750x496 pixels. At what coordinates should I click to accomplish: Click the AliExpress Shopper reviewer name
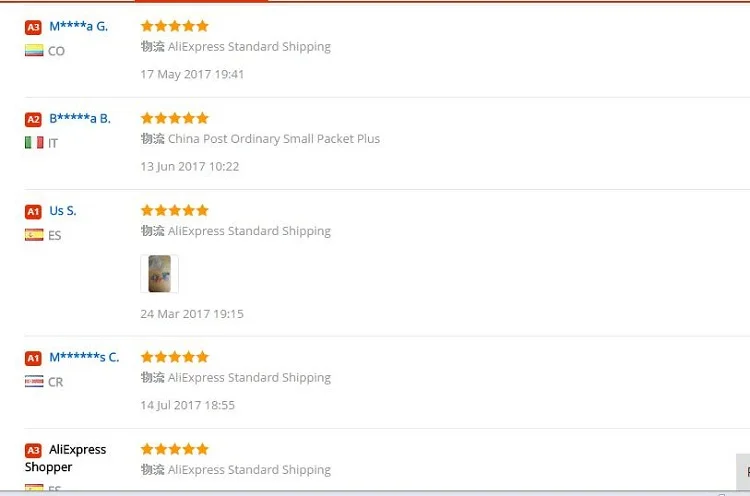[x=66, y=458]
